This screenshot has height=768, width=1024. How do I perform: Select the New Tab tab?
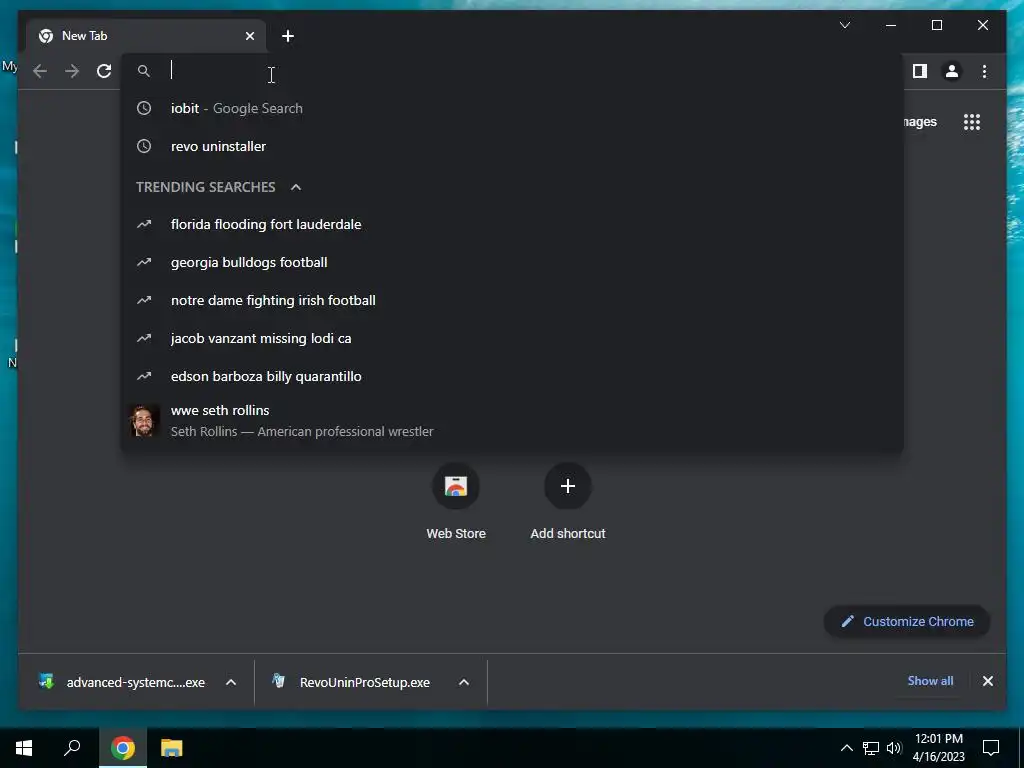(146, 36)
